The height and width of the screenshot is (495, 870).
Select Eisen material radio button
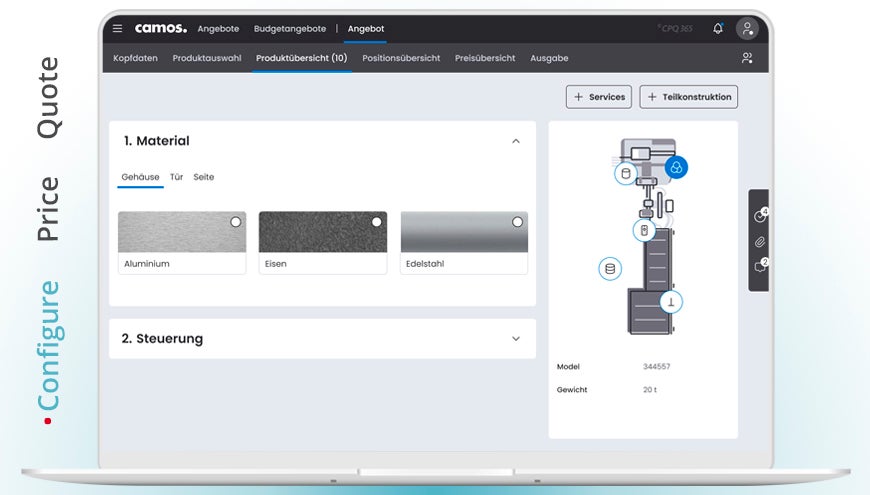coord(376,222)
